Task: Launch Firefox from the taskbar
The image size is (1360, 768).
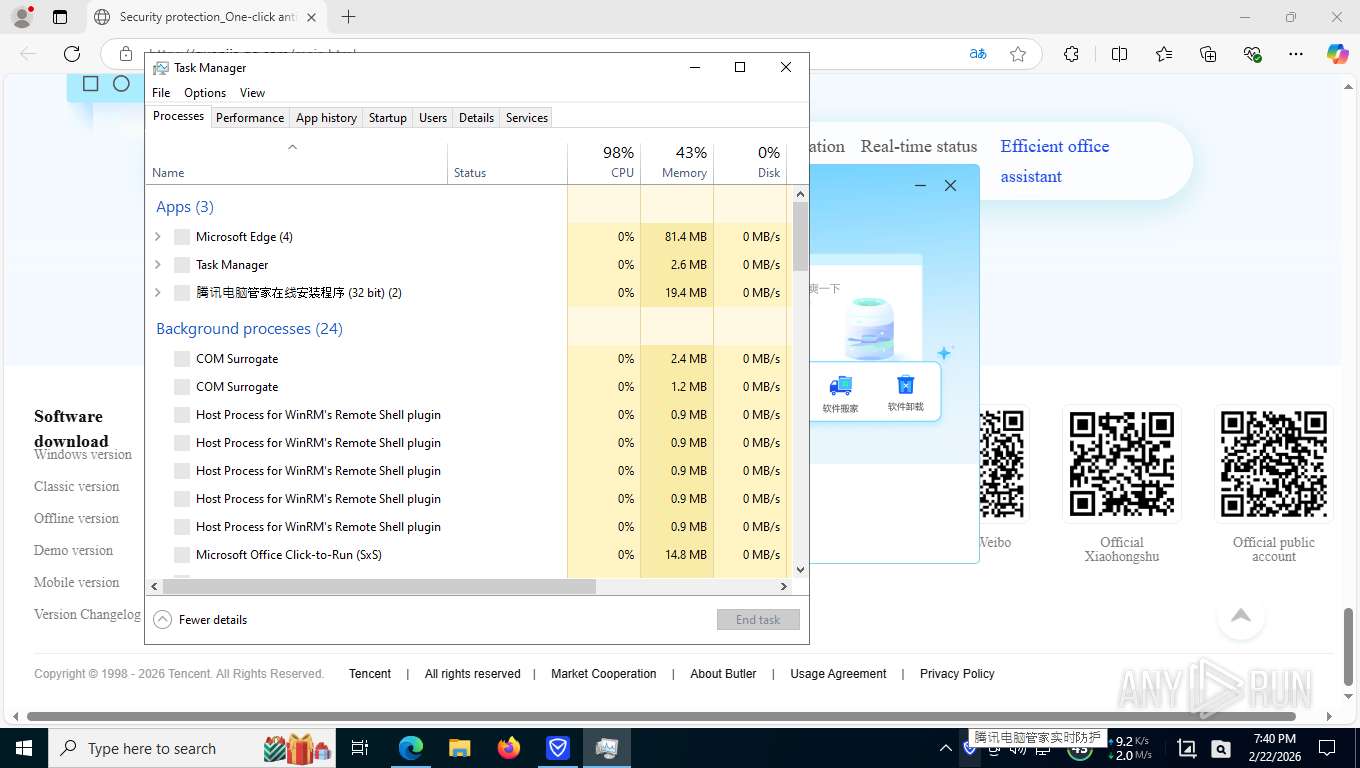Action: pyautogui.click(x=509, y=748)
